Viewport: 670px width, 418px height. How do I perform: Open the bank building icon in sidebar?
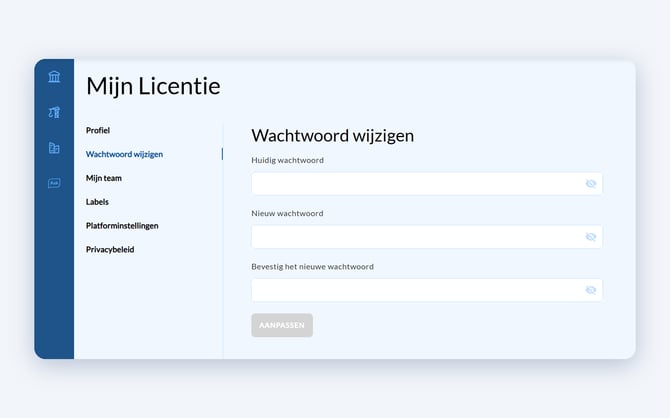tap(54, 77)
